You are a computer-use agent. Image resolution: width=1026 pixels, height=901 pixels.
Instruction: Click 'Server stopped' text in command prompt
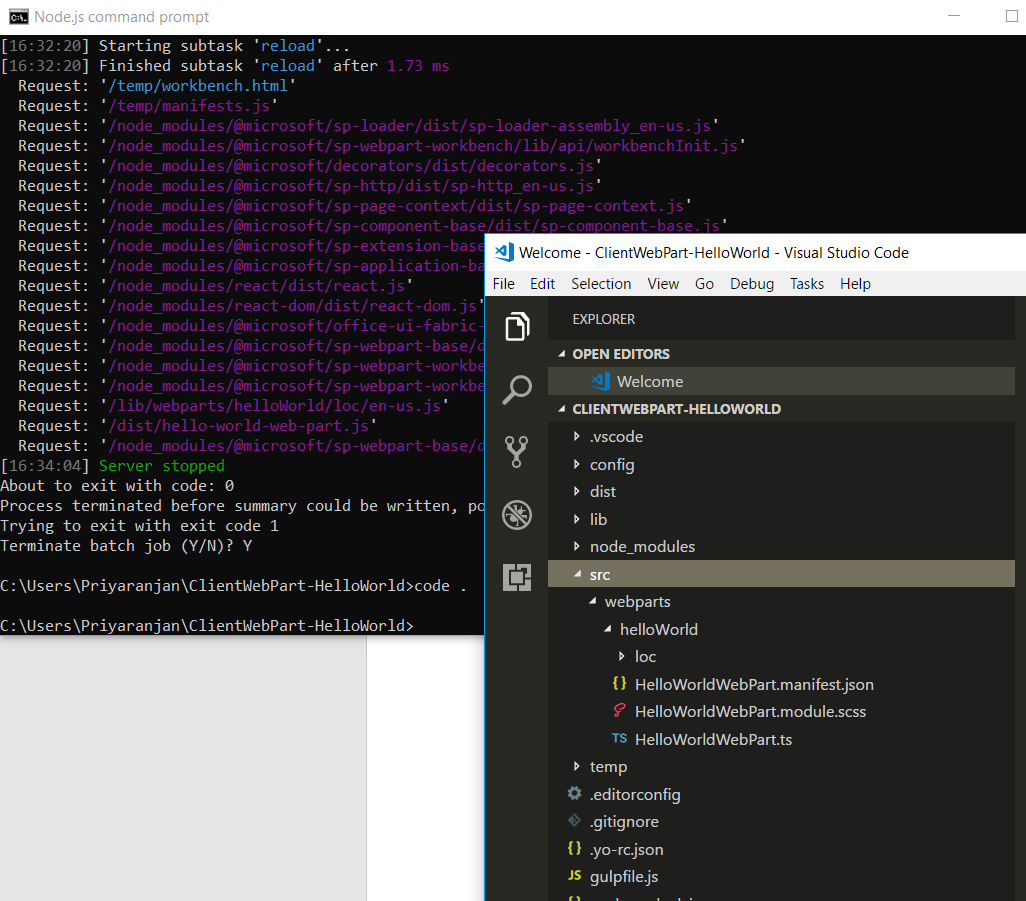[x=162, y=466]
